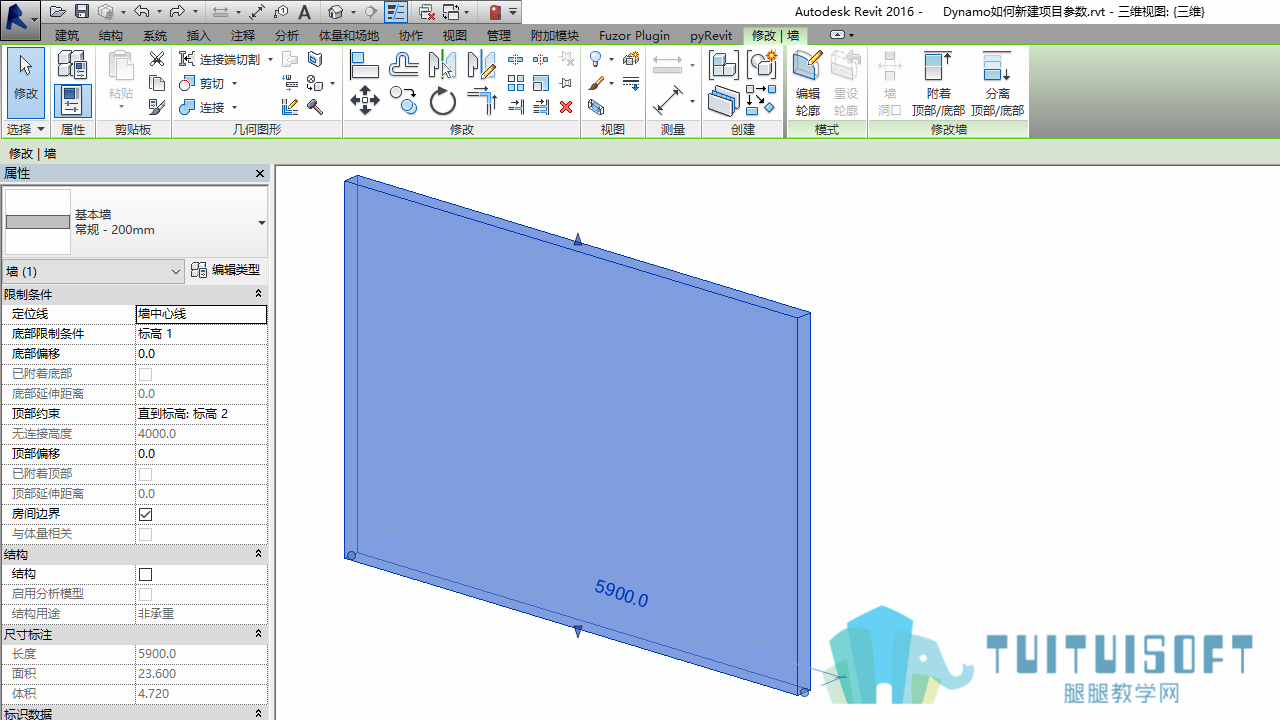1280x720 pixels.
Task: Click the Mirror - Draw Axis tool
Action: 481,65
